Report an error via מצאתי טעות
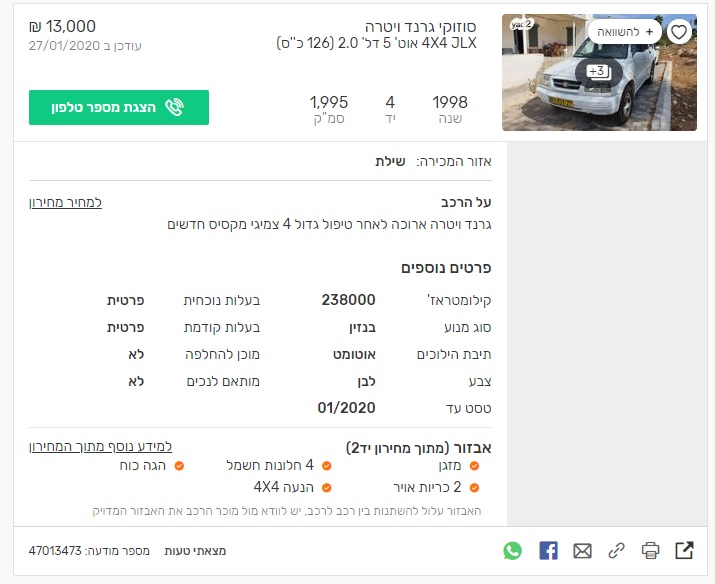The image size is (715, 584). 195,551
